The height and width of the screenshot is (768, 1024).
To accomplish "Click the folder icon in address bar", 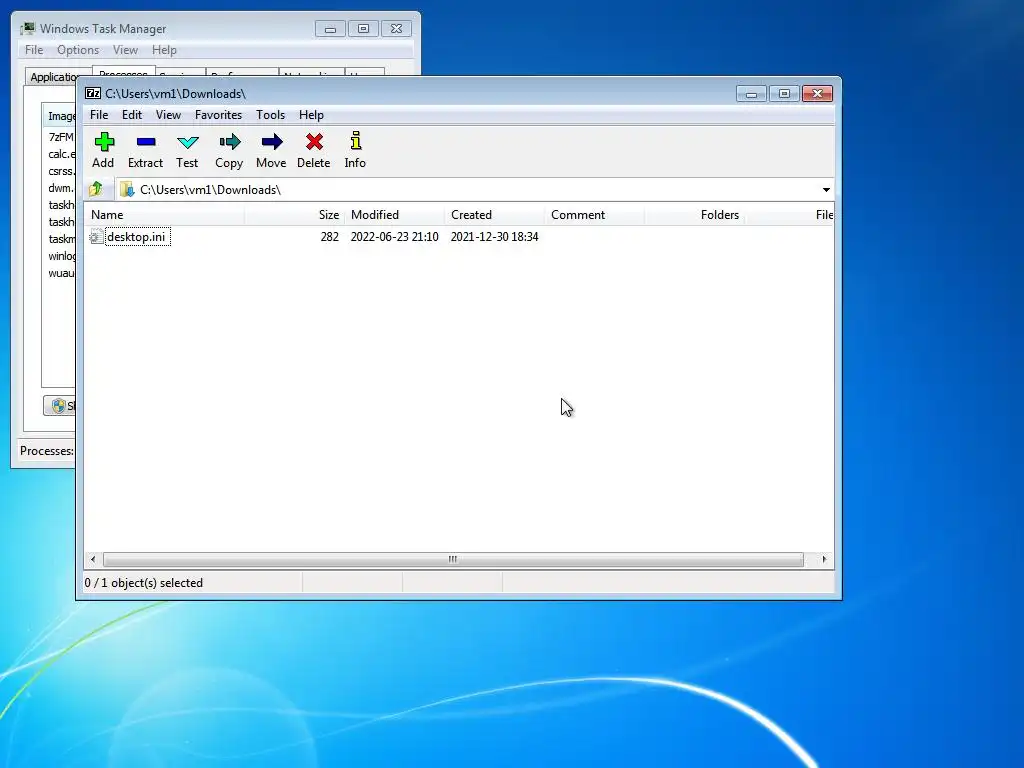I will click(x=127, y=189).
